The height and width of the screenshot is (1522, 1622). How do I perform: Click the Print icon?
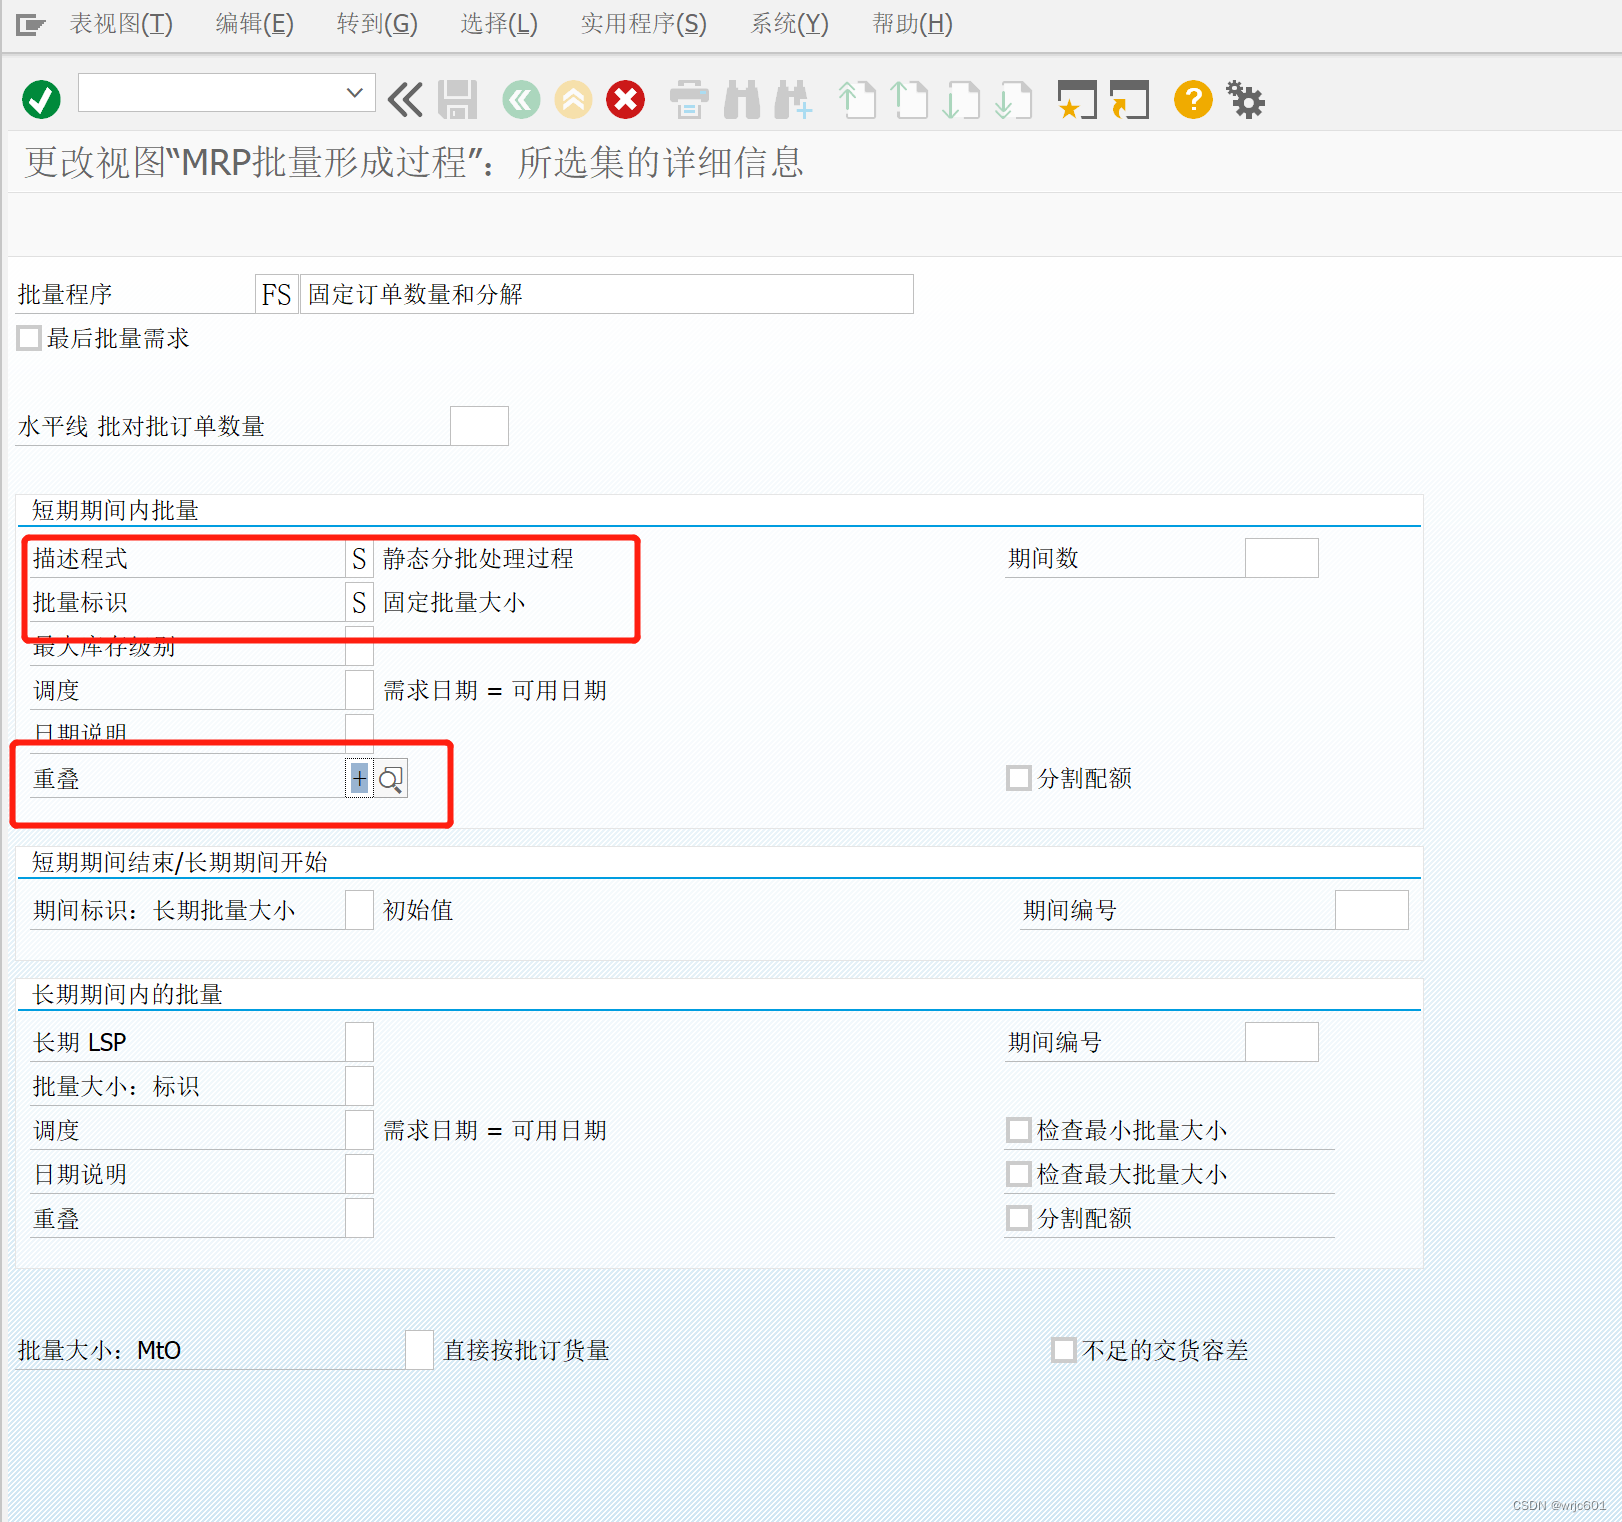689,99
